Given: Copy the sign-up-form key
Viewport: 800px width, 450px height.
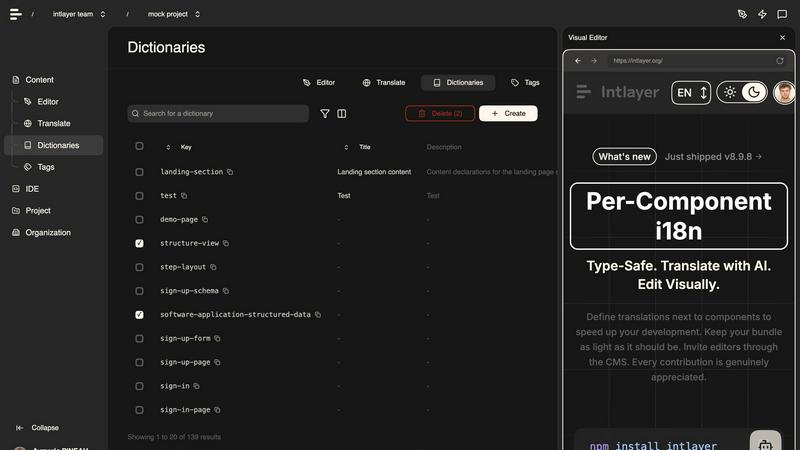Looking at the screenshot, I should click(217, 339).
